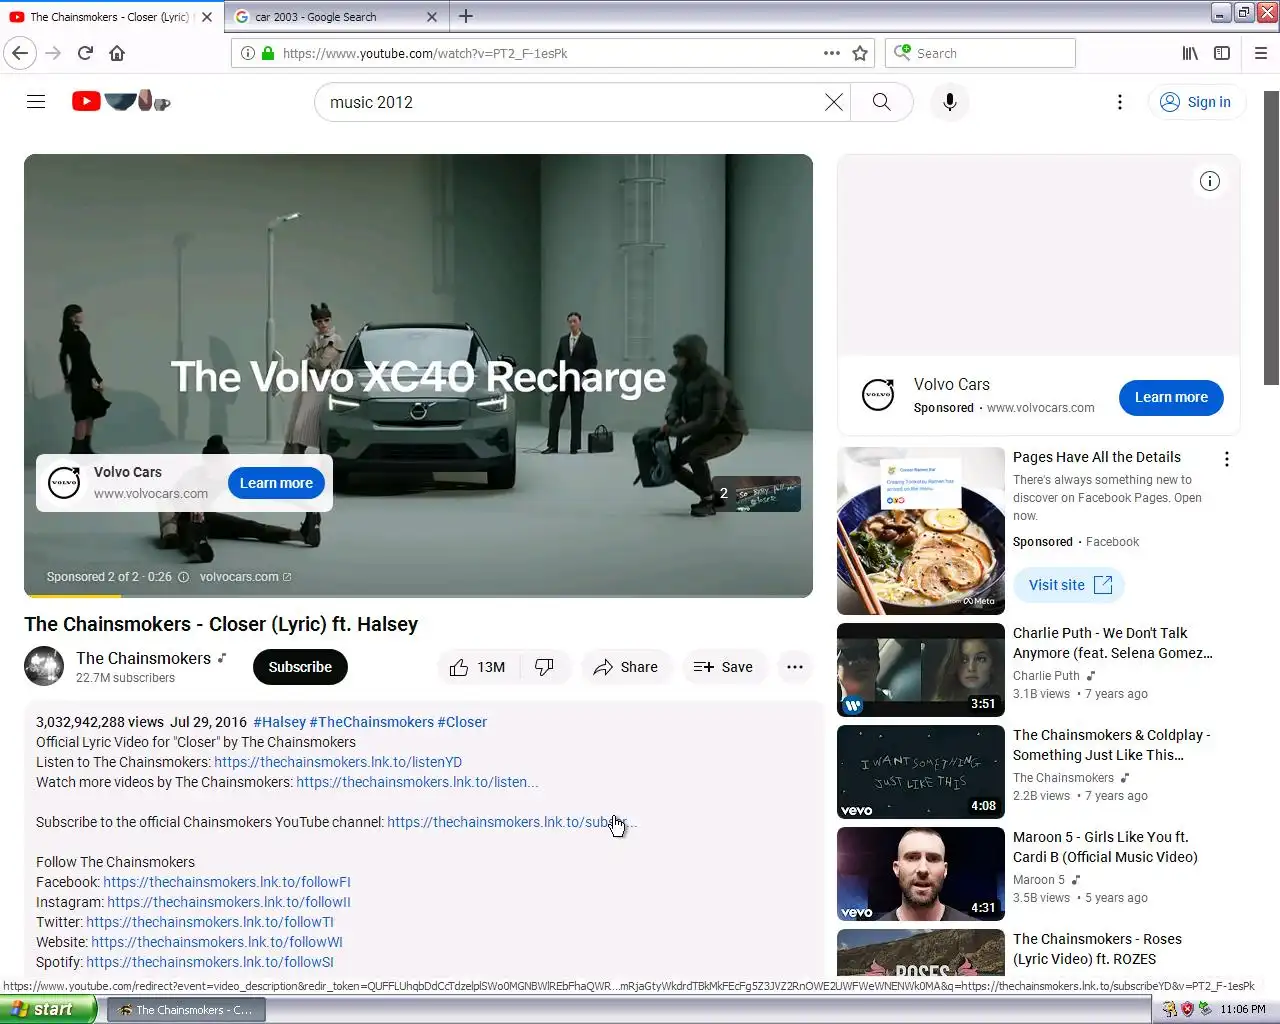
Task: Open The Chainsmokers Roses lyric video title
Action: click(x=1097, y=949)
